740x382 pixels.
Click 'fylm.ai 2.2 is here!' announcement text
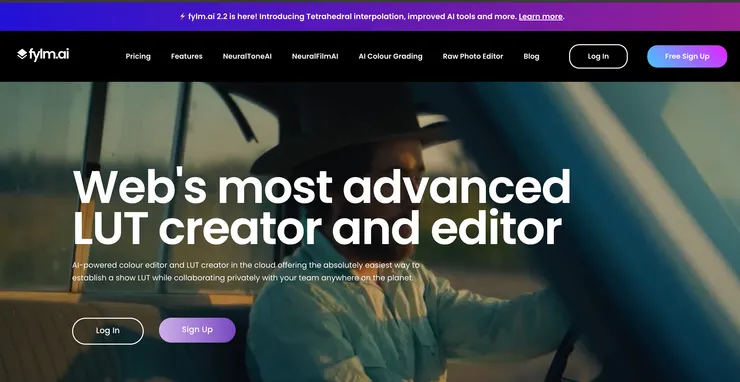tap(222, 17)
